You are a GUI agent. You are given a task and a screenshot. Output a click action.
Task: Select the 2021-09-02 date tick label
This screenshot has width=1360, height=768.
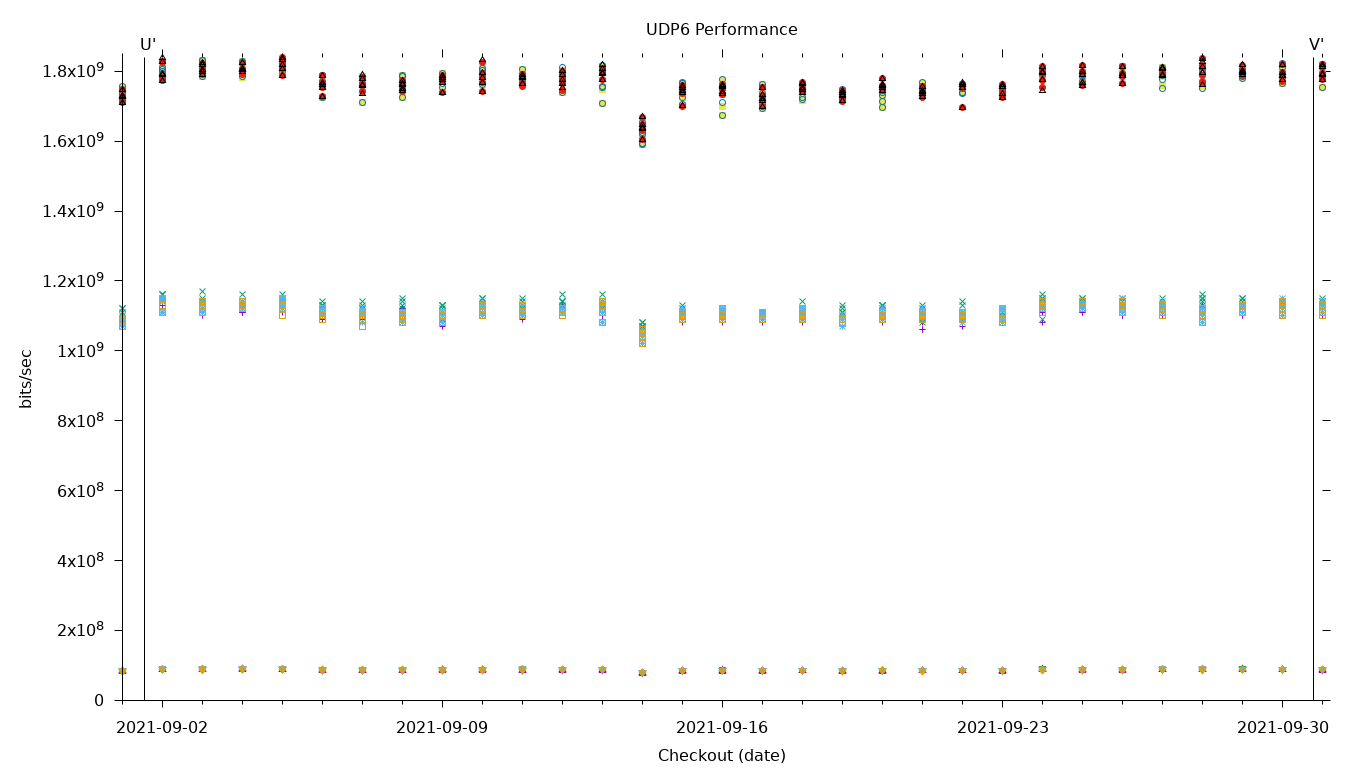point(162,728)
